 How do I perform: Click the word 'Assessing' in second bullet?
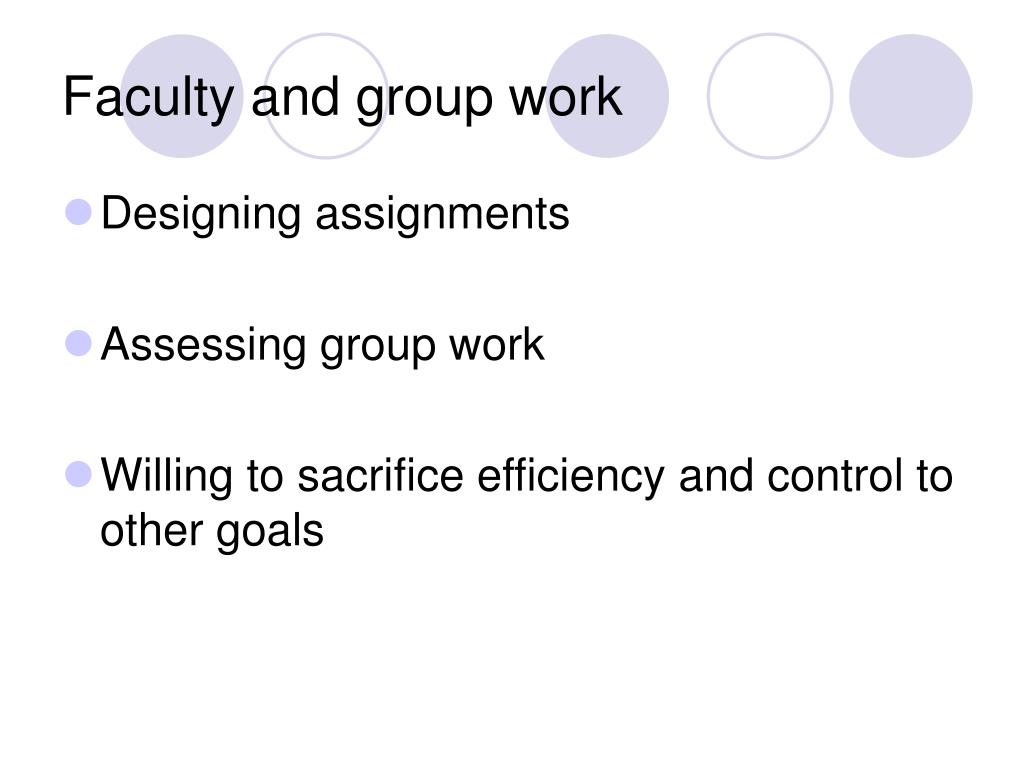click(x=203, y=345)
